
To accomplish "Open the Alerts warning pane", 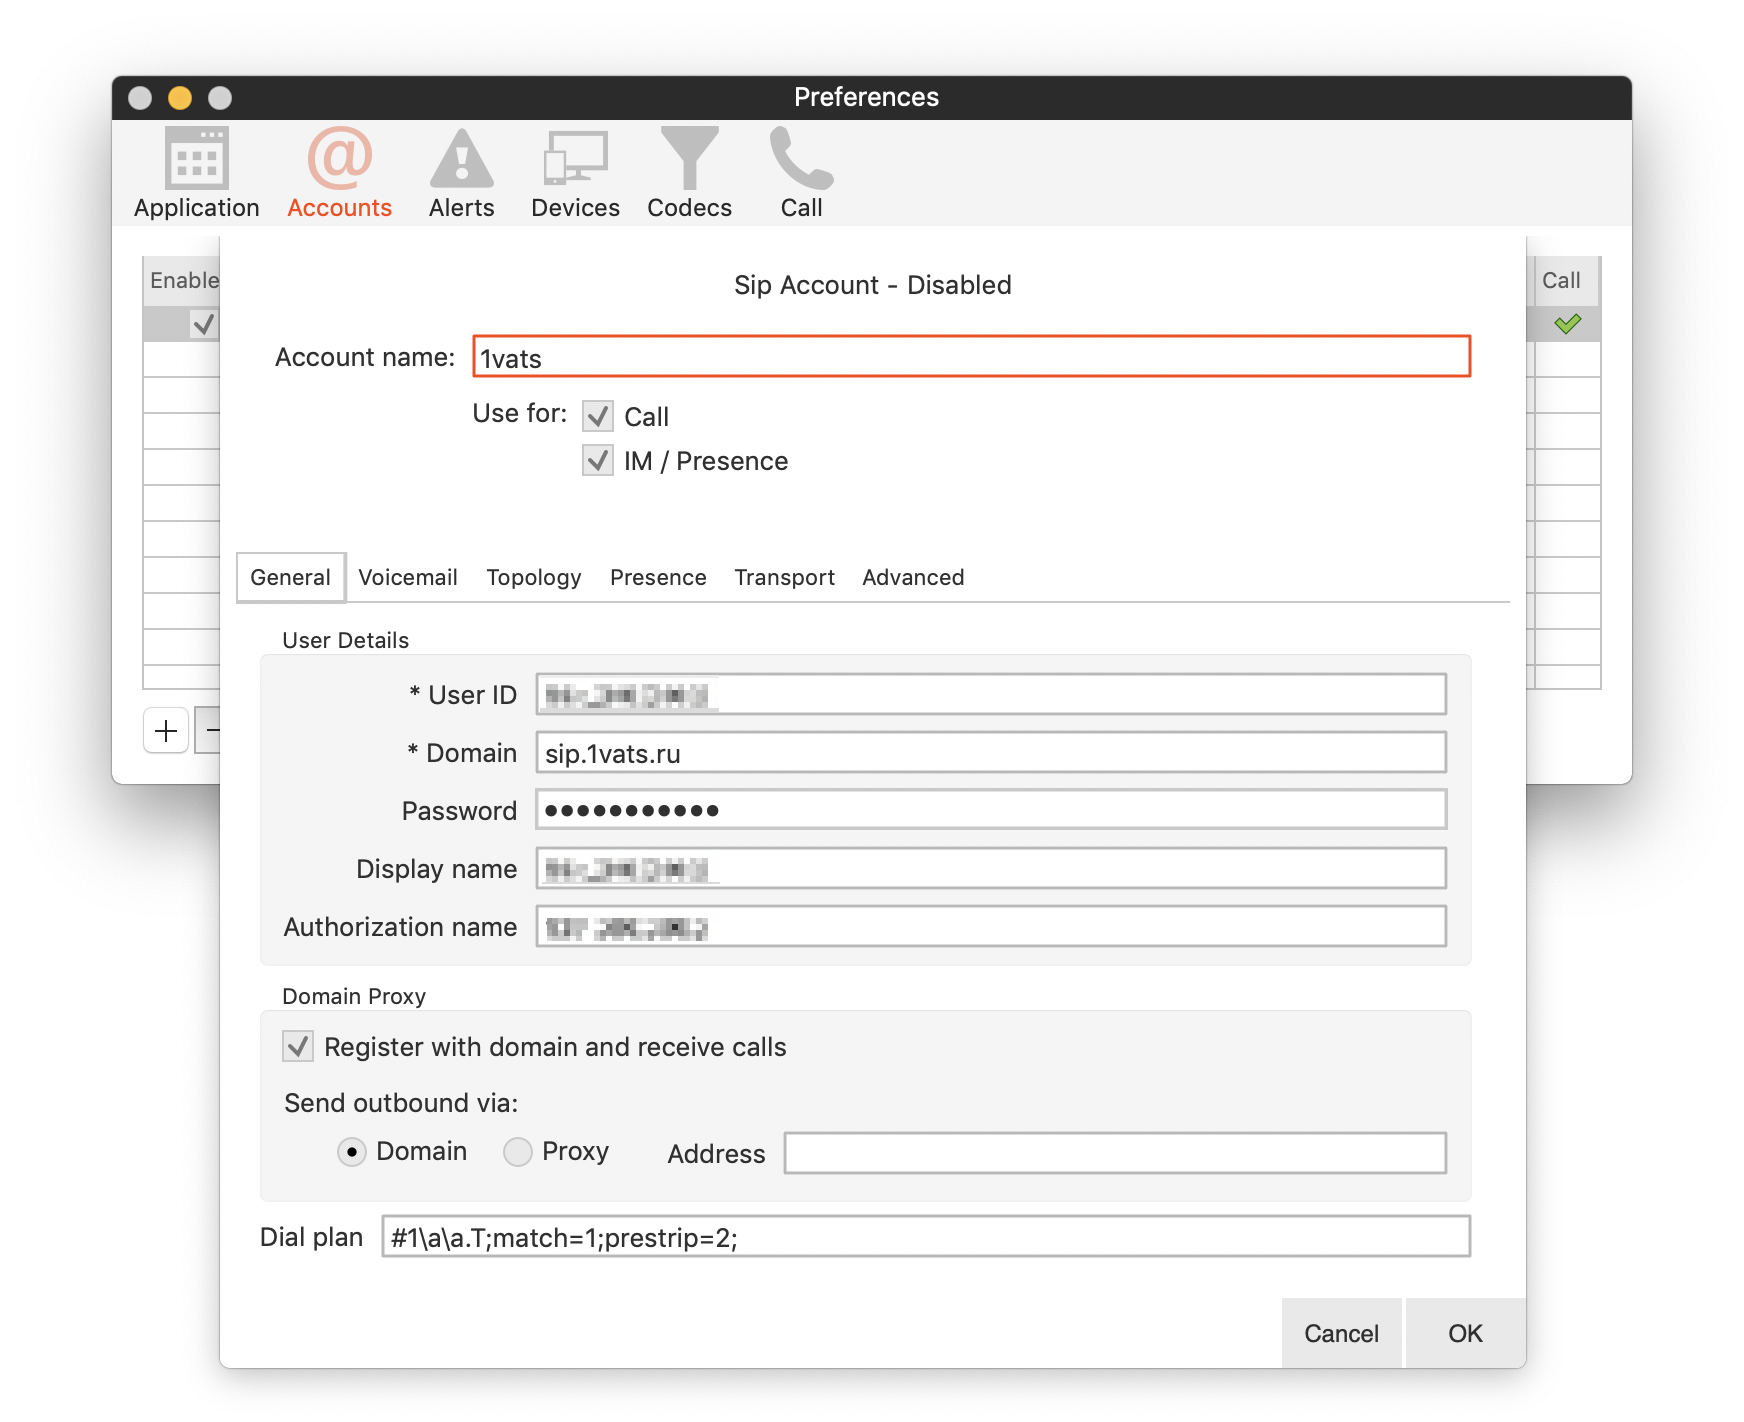I will pos(461,172).
